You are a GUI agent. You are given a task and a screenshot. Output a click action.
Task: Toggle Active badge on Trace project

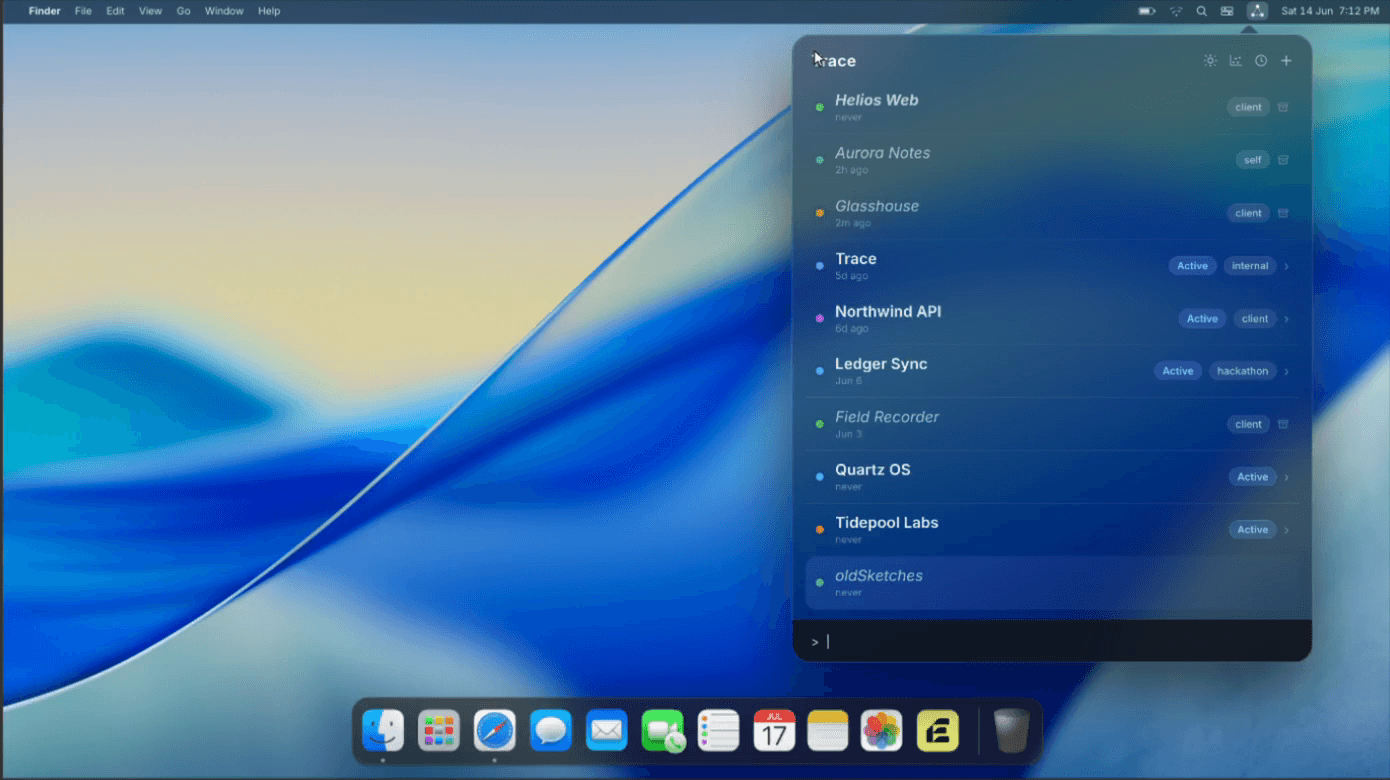coord(1192,266)
